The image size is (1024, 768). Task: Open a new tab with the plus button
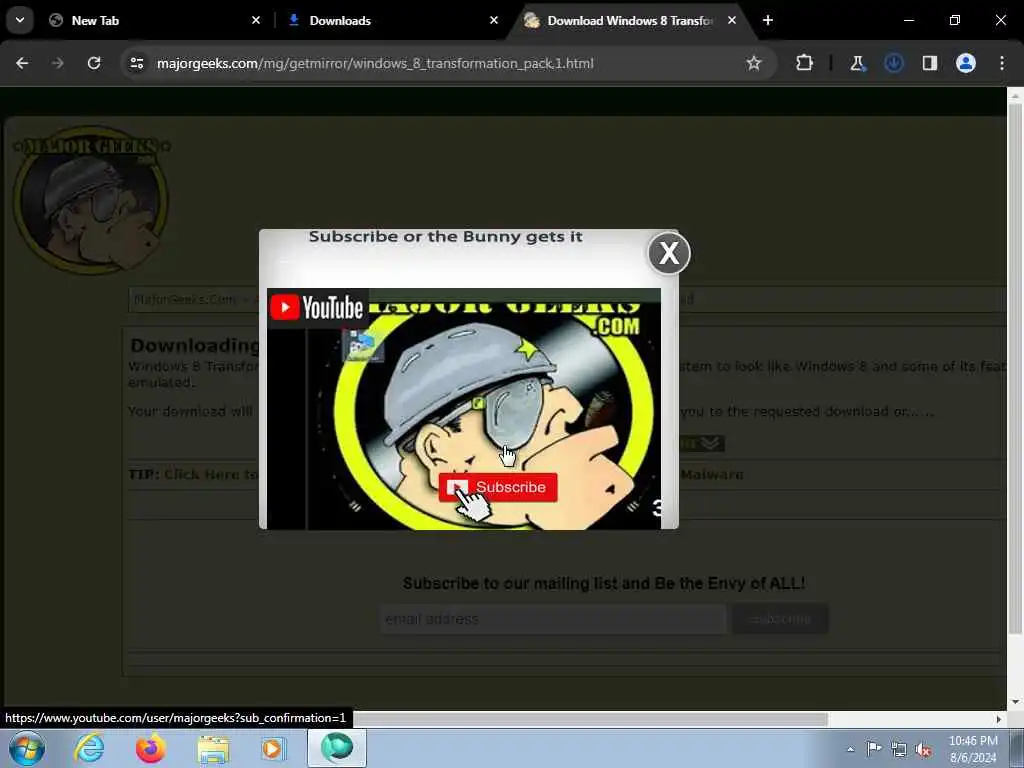click(x=768, y=21)
